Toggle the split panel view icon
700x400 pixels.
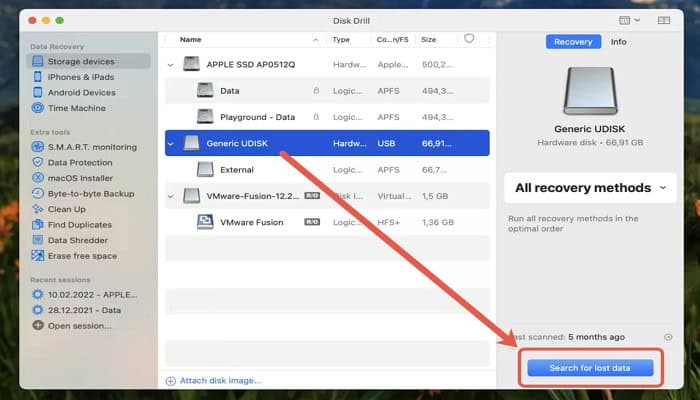click(664, 21)
